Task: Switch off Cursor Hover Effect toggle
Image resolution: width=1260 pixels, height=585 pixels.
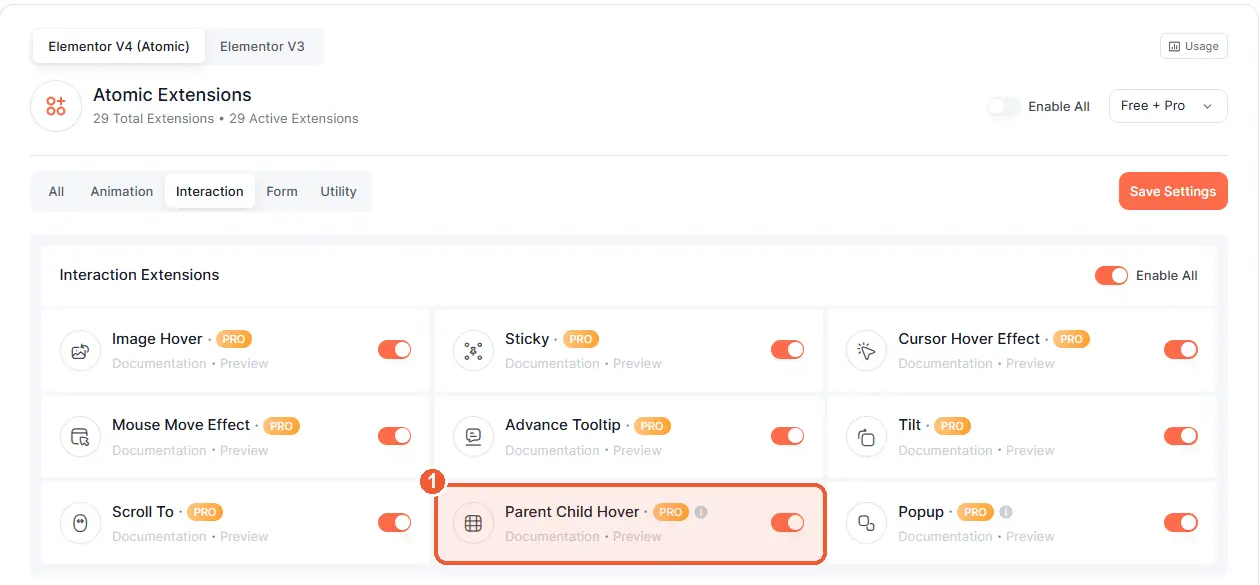Action: click(x=1180, y=349)
